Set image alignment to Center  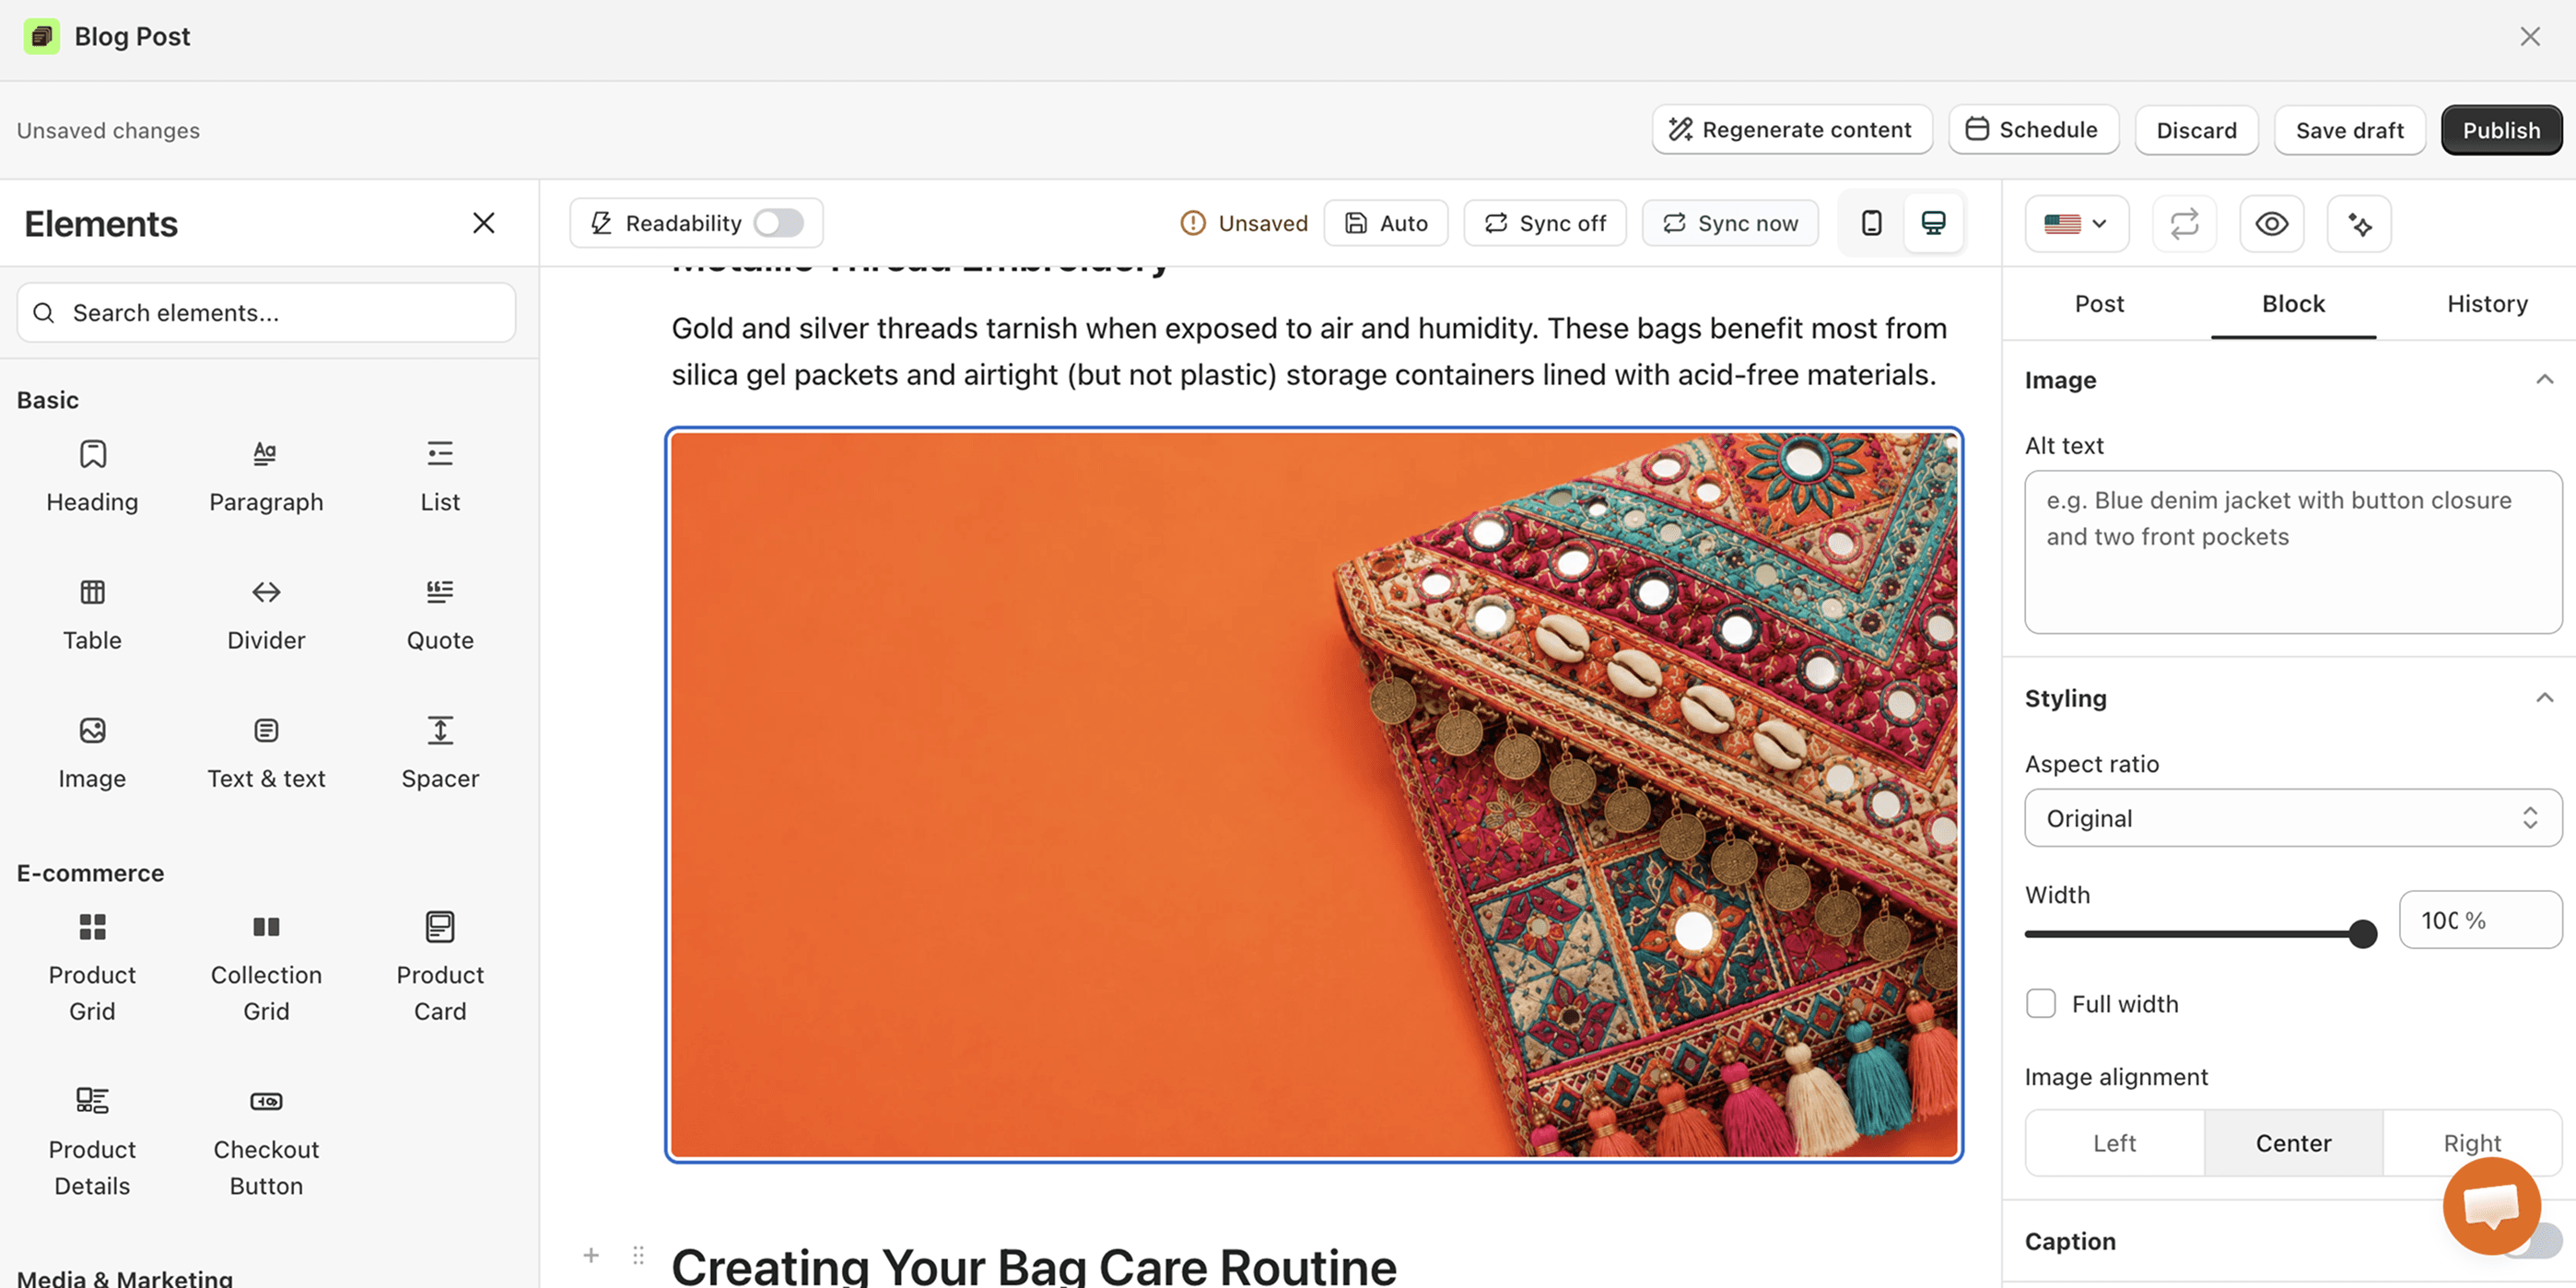(2293, 1142)
